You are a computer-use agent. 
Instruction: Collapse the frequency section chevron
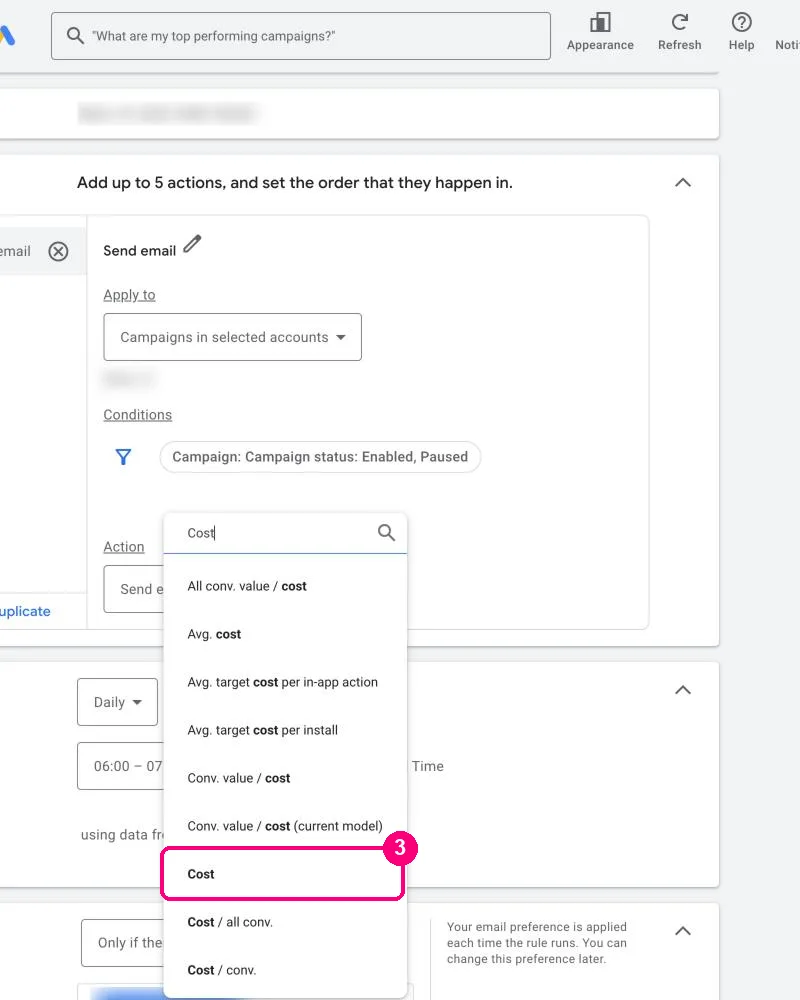(683, 690)
